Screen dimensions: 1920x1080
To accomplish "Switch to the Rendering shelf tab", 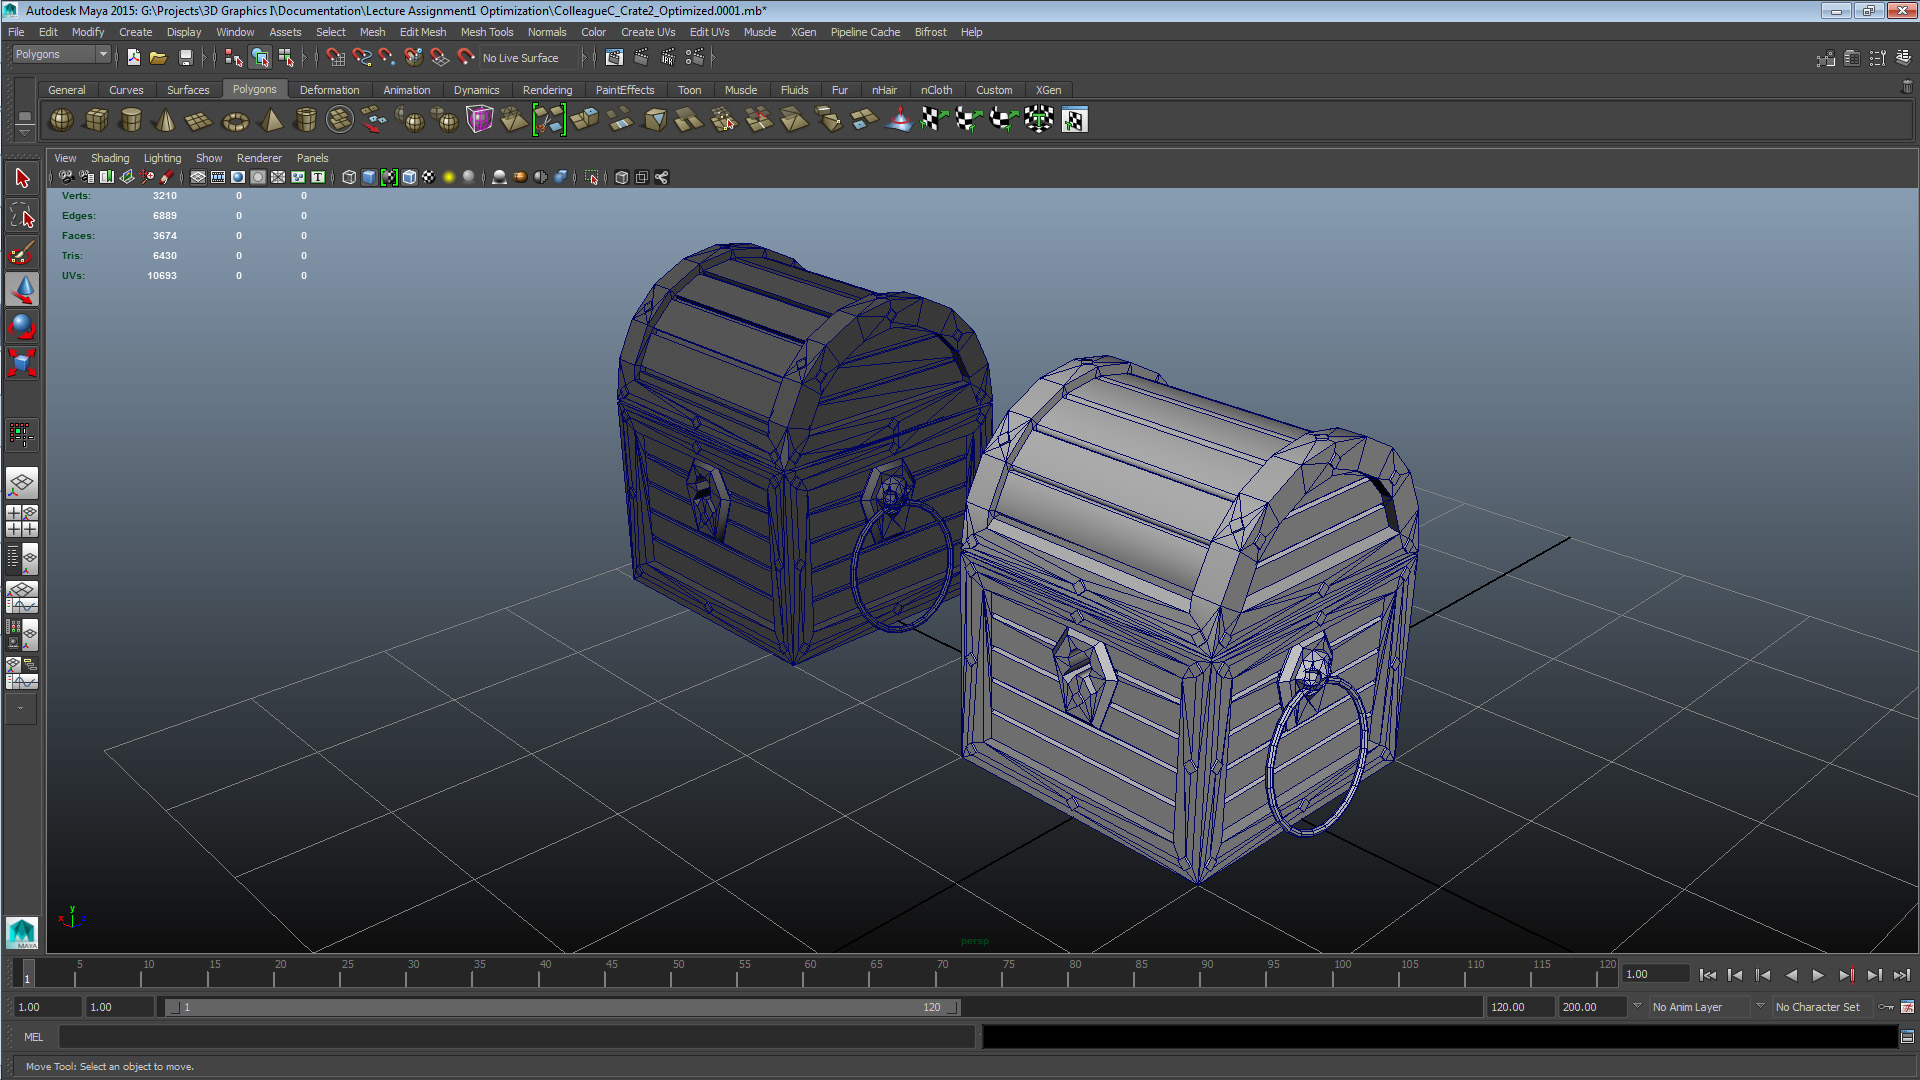I will [x=547, y=90].
